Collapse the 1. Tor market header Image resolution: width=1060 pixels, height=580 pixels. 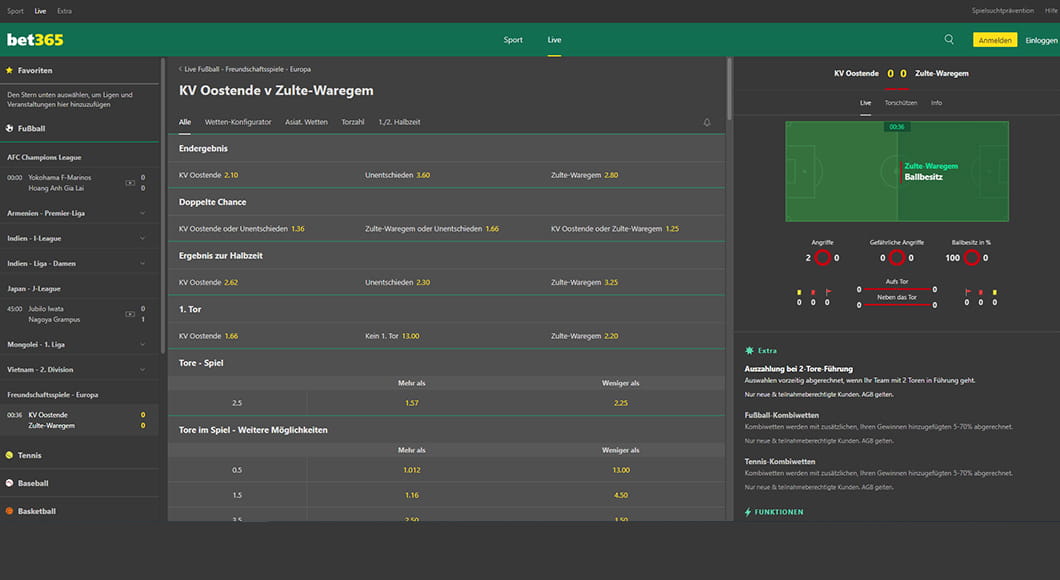pos(446,310)
